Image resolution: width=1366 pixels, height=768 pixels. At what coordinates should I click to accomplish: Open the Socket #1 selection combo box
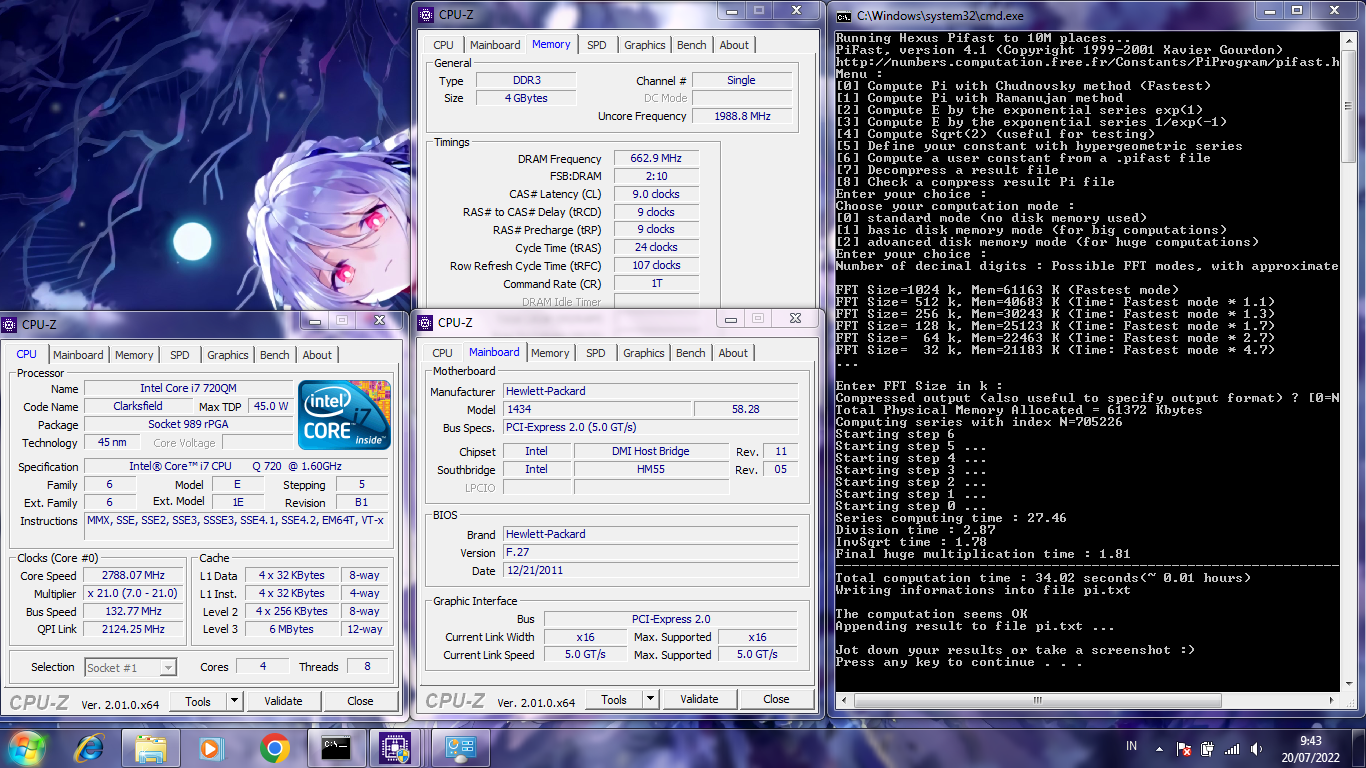pos(130,667)
